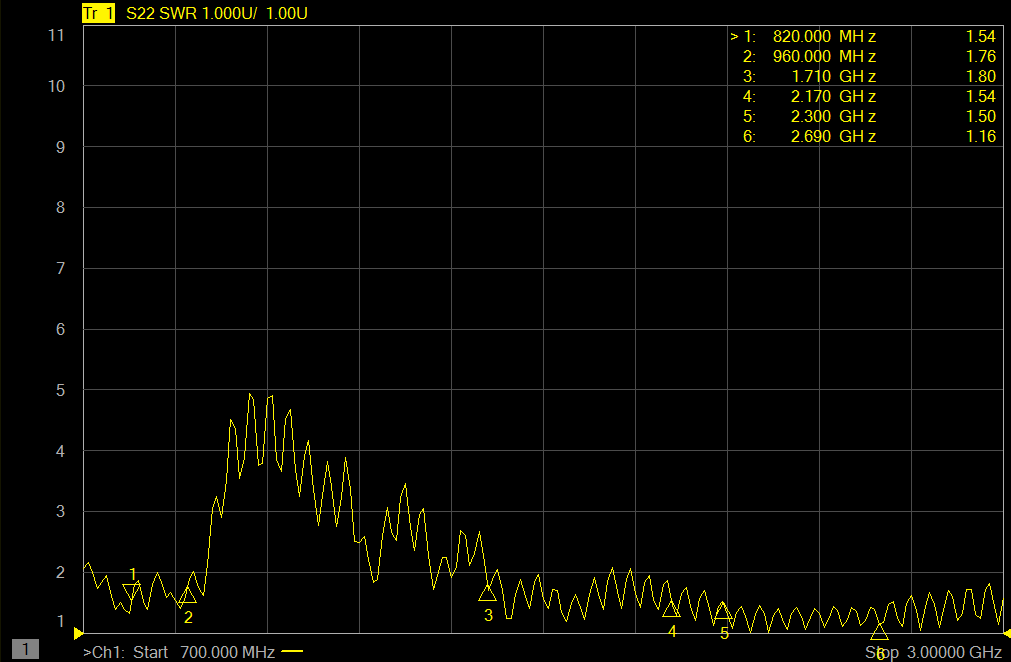
Task: Click the Y-axis label 10
Action: tap(57, 86)
